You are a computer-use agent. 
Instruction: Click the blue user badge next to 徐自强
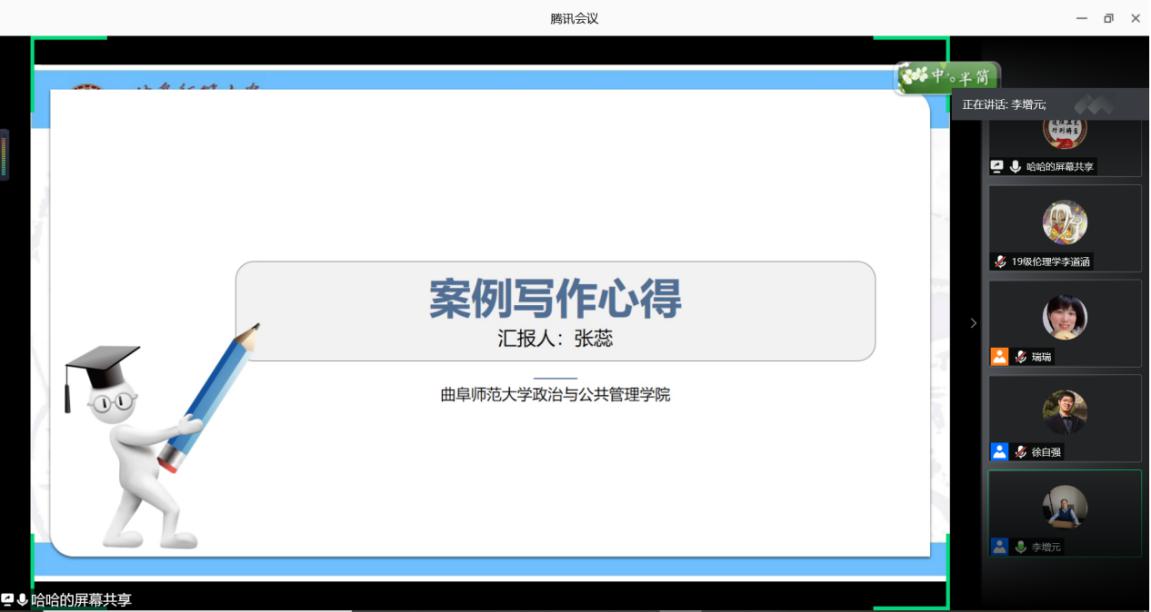pos(999,452)
